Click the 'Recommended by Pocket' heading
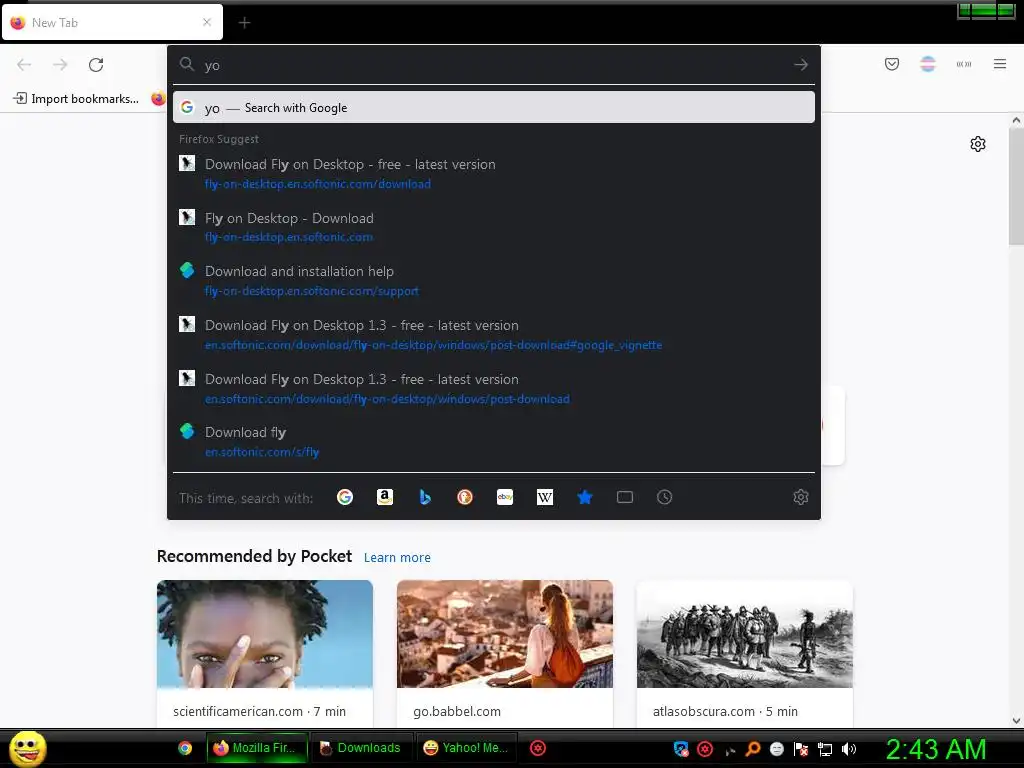Screen dimensions: 1024x768 pyautogui.click(x=254, y=556)
